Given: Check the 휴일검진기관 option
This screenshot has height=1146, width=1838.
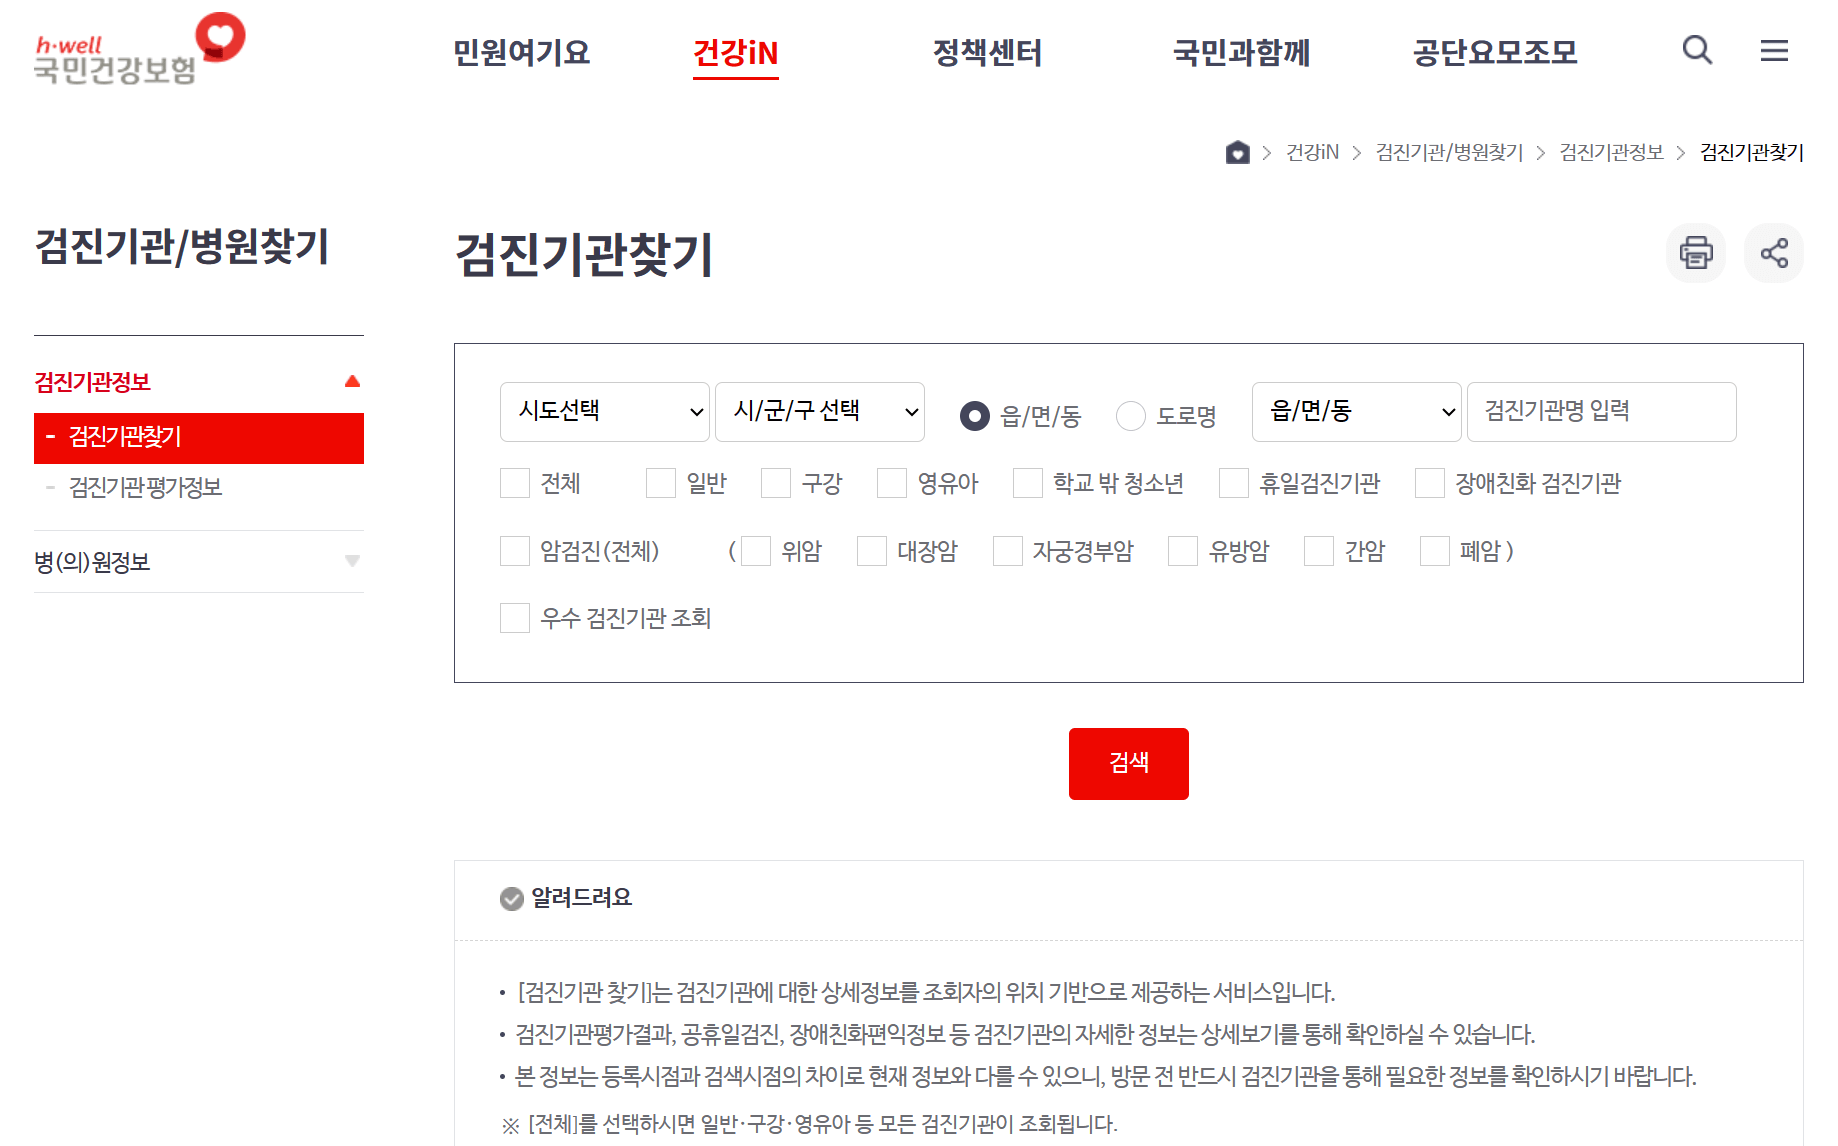Looking at the screenshot, I should [x=1233, y=483].
